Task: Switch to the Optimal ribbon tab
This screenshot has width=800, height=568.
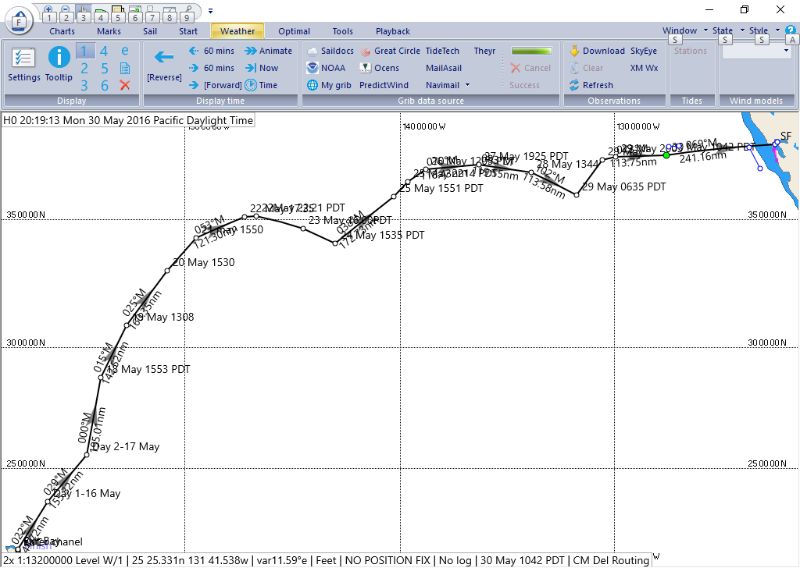Action: [x=293, y=31]
